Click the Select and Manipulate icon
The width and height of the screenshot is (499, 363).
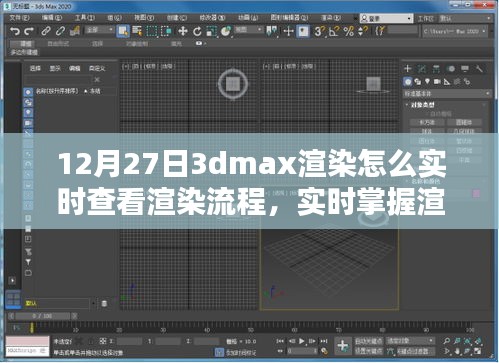pos(288,31)
